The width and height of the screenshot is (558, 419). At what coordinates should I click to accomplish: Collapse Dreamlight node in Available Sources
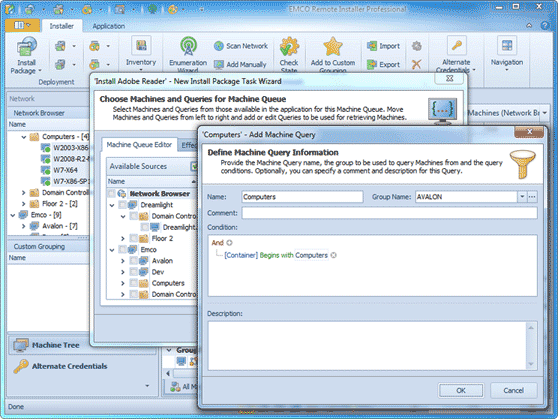coord(112,205)
